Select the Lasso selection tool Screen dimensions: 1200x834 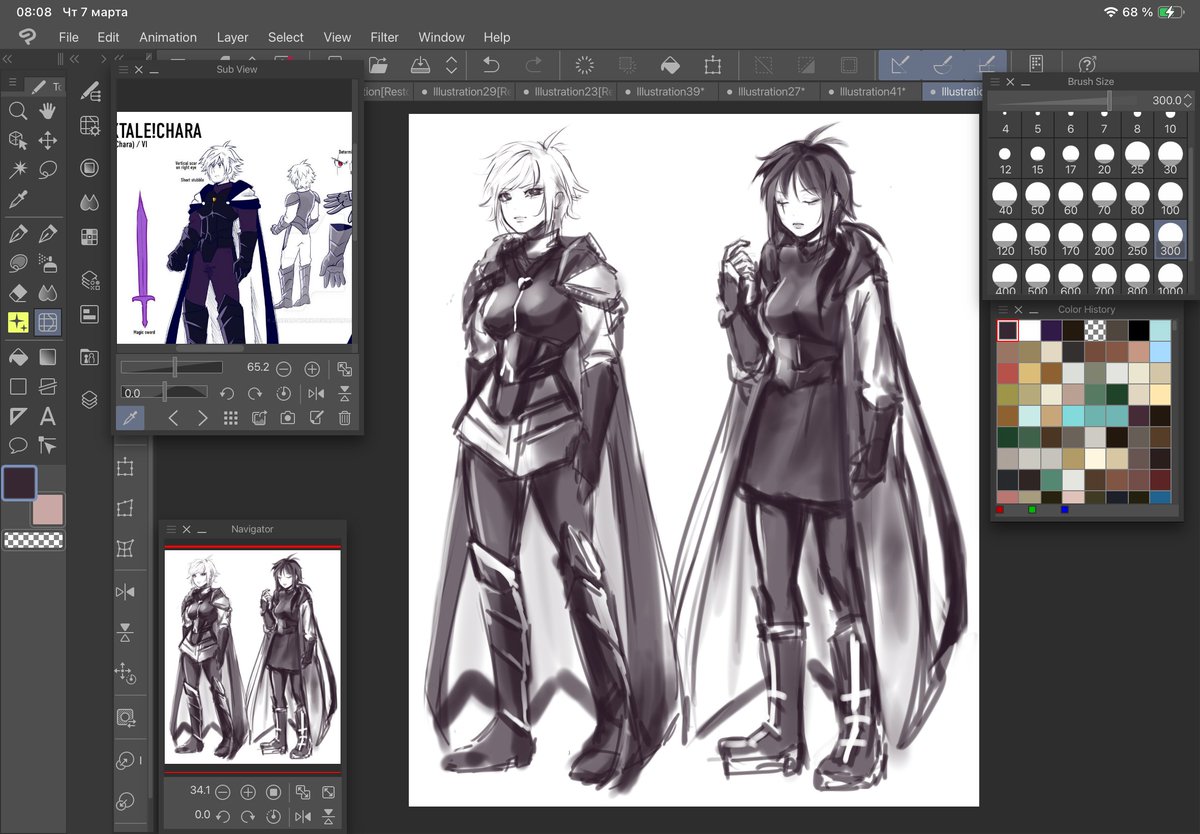click(x=47, y=170)
